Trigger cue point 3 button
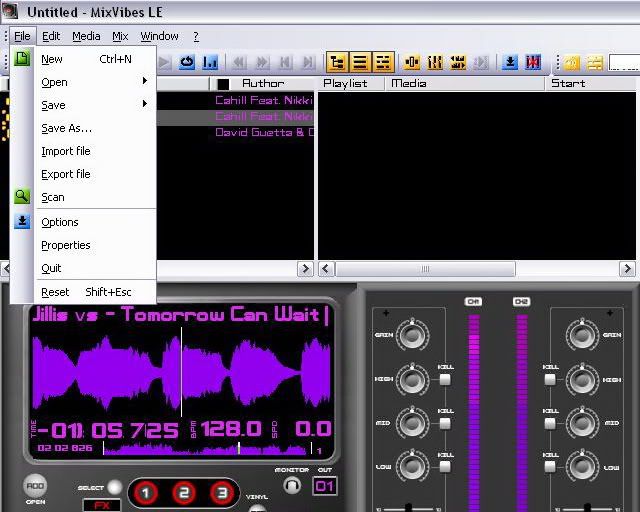This screenshot has height=512, width=640. (222, 493)
